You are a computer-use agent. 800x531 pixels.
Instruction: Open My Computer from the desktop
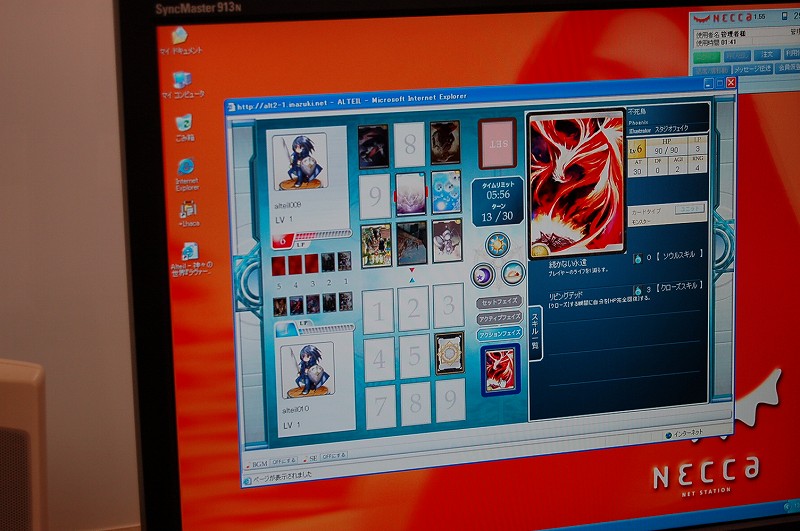coord(182,78)
